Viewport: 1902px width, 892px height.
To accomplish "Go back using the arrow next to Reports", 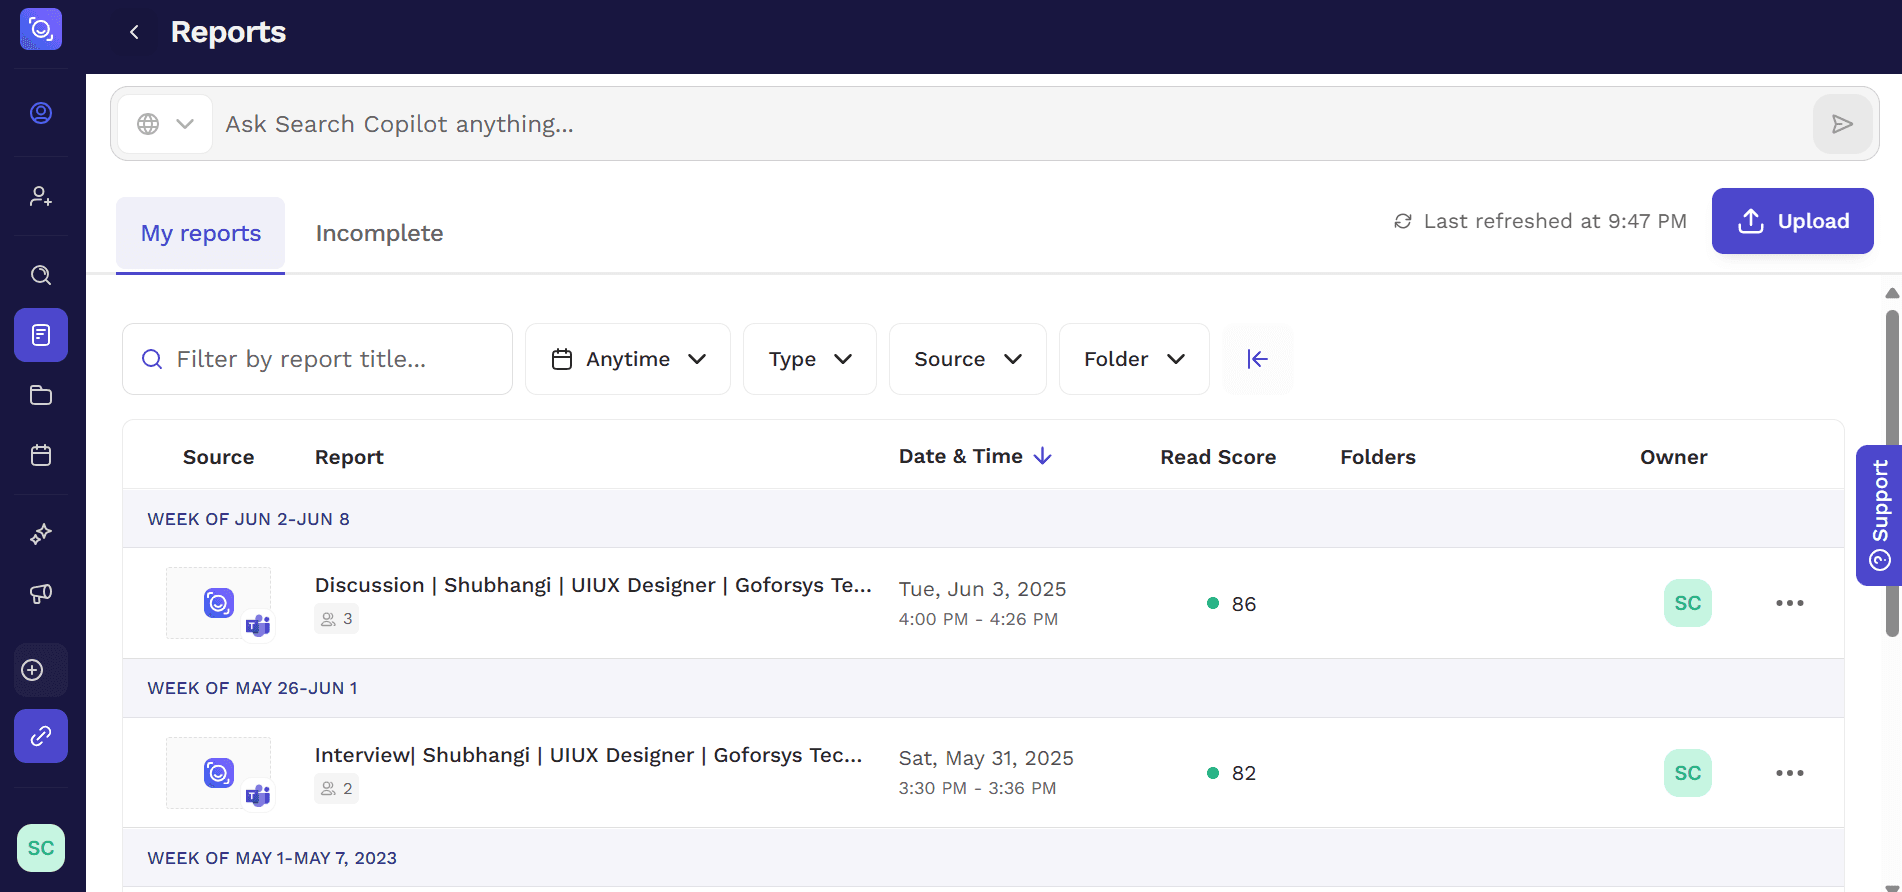I will pos(134,32).
